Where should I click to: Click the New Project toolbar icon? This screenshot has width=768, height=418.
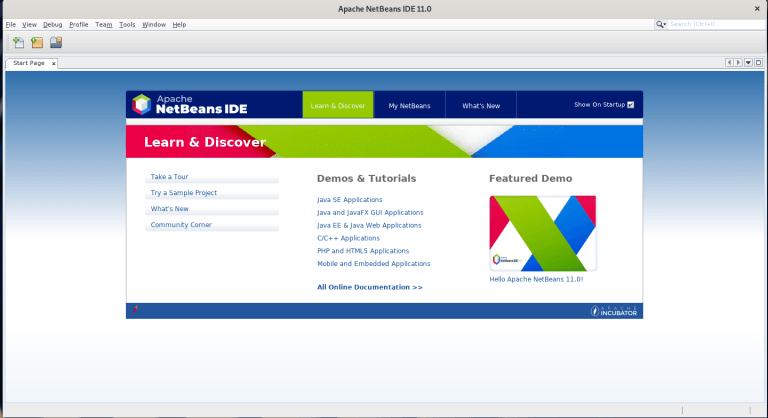[x=37, y=43]
